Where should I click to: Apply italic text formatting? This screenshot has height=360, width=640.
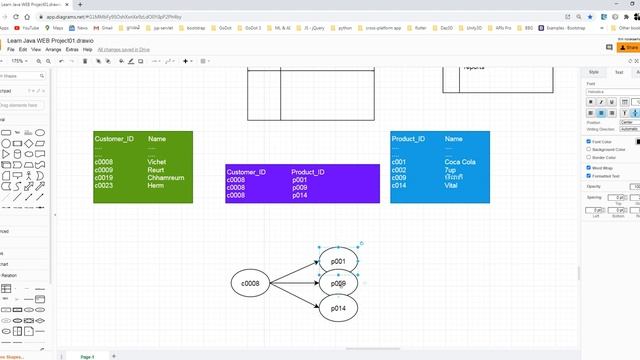(x=601, y=102)
